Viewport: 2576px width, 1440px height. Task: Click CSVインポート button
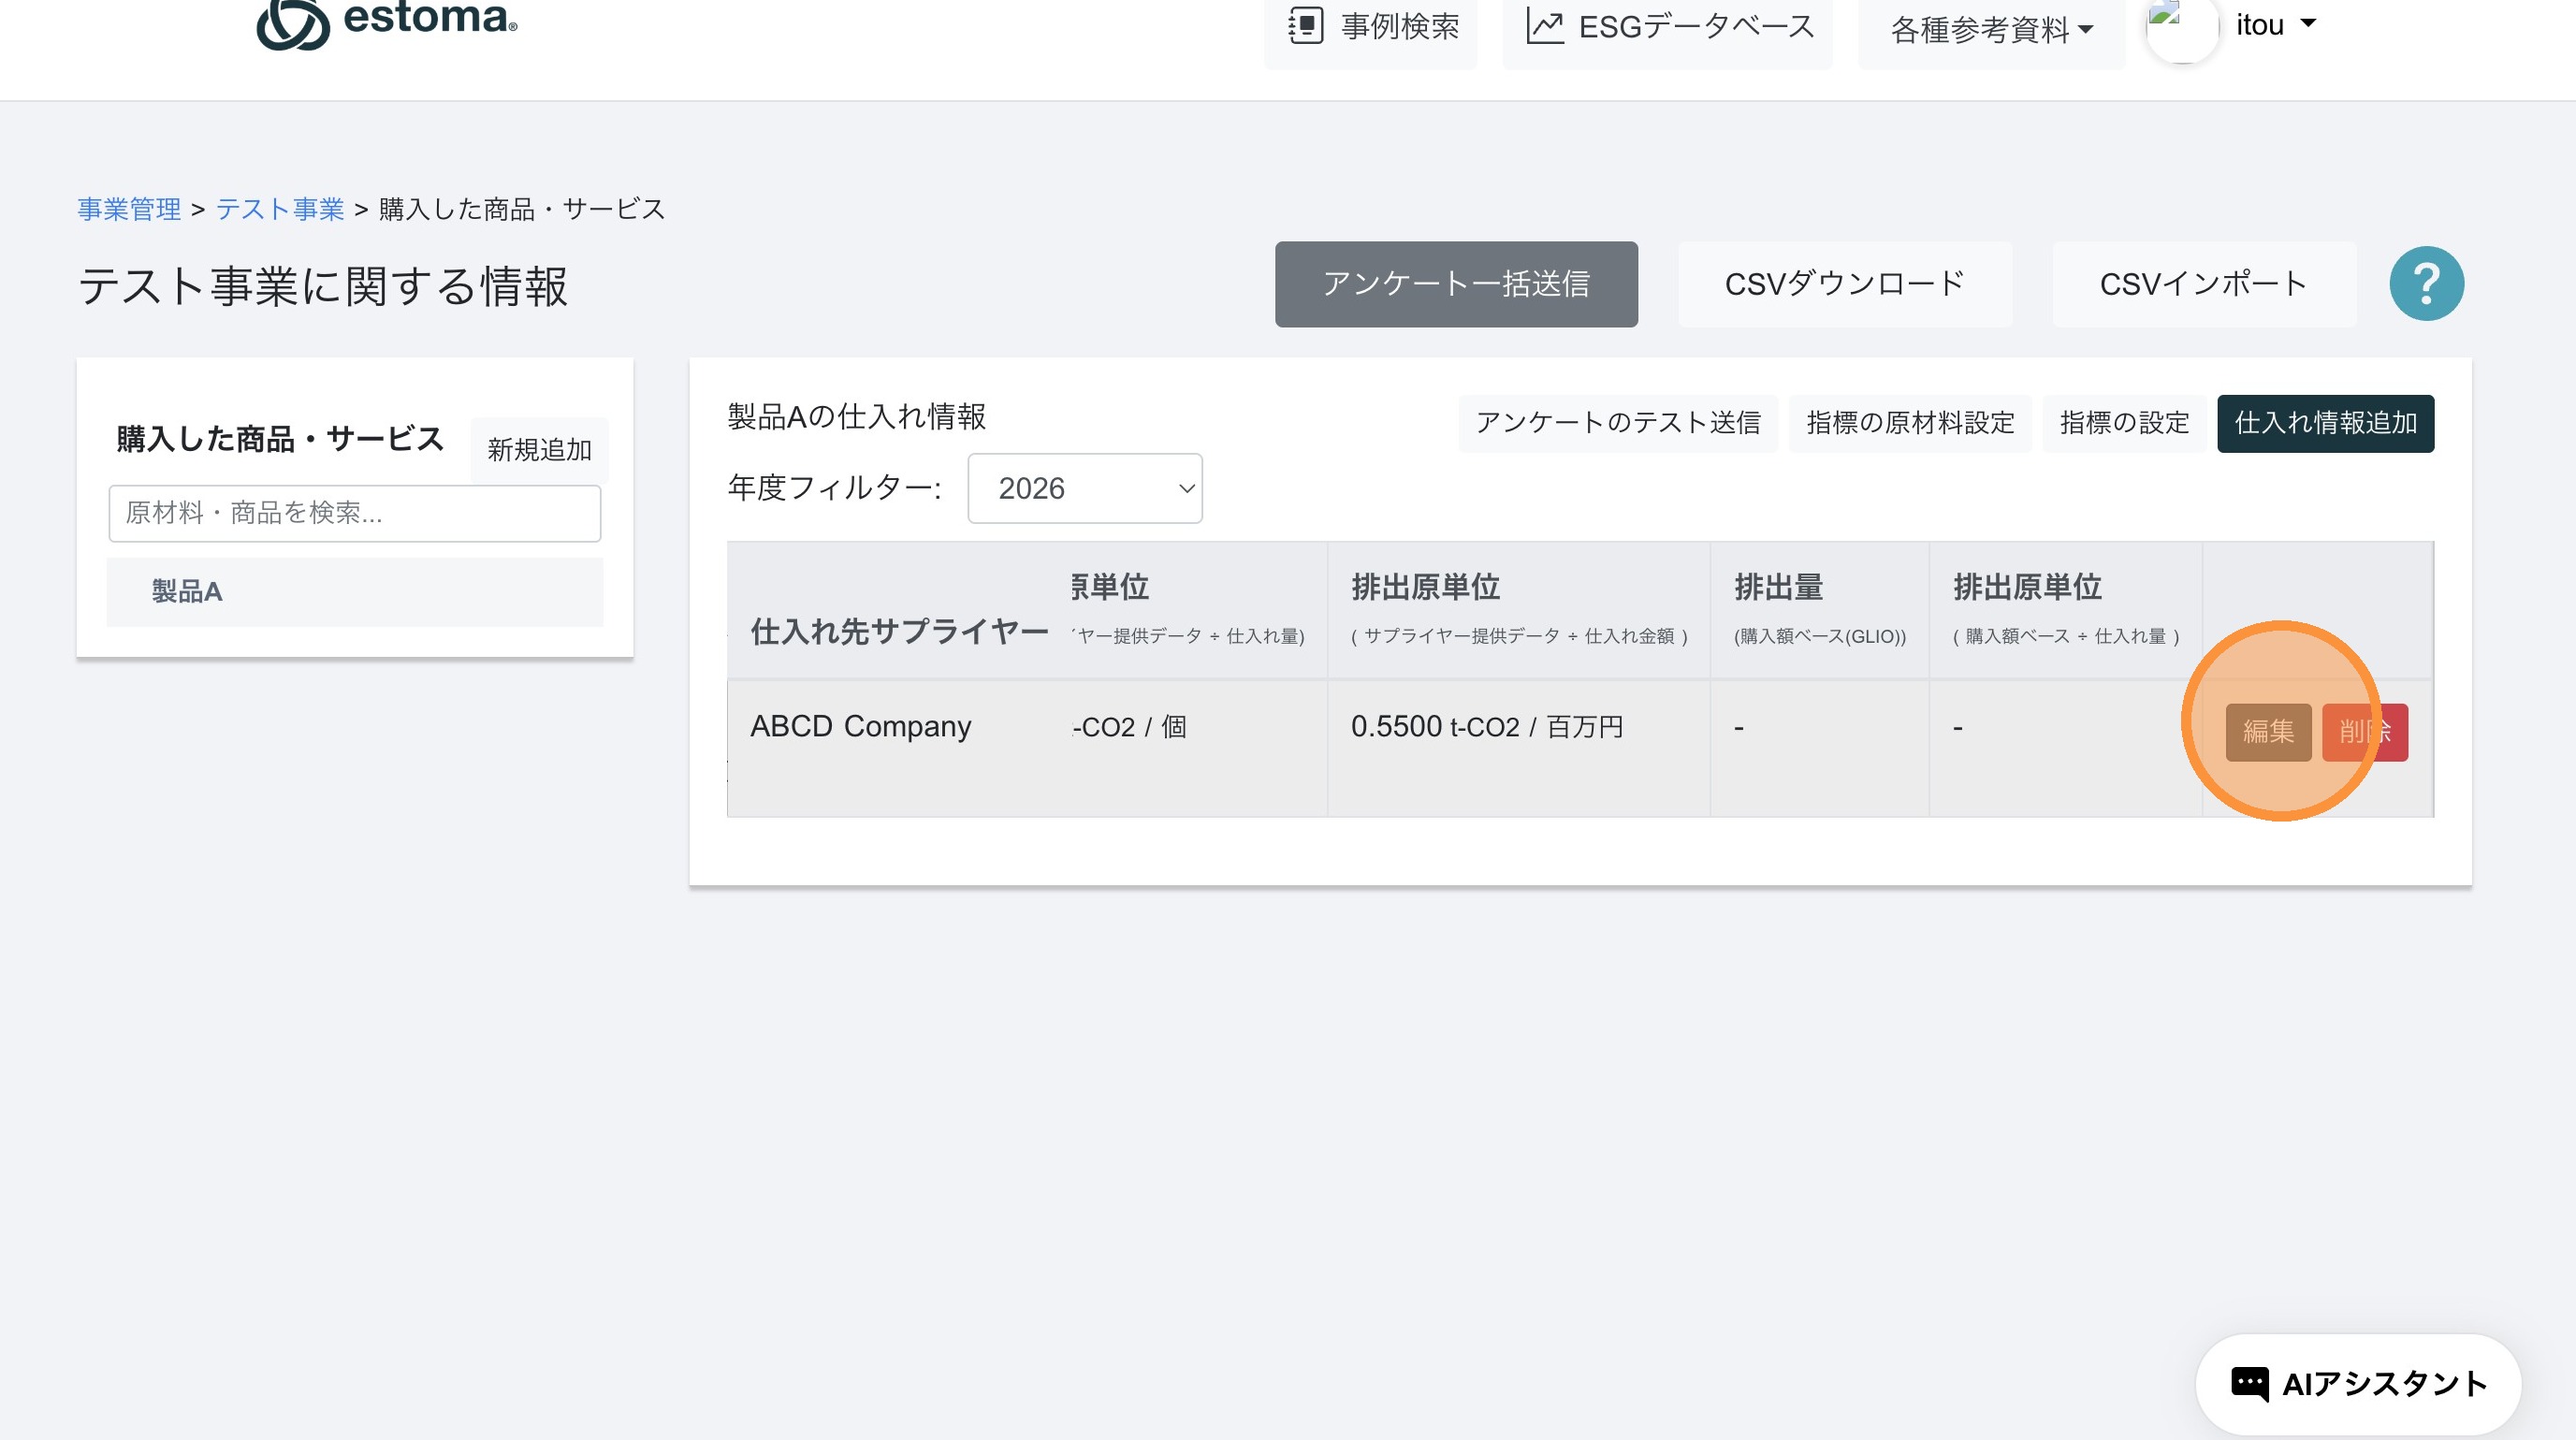2204,284
